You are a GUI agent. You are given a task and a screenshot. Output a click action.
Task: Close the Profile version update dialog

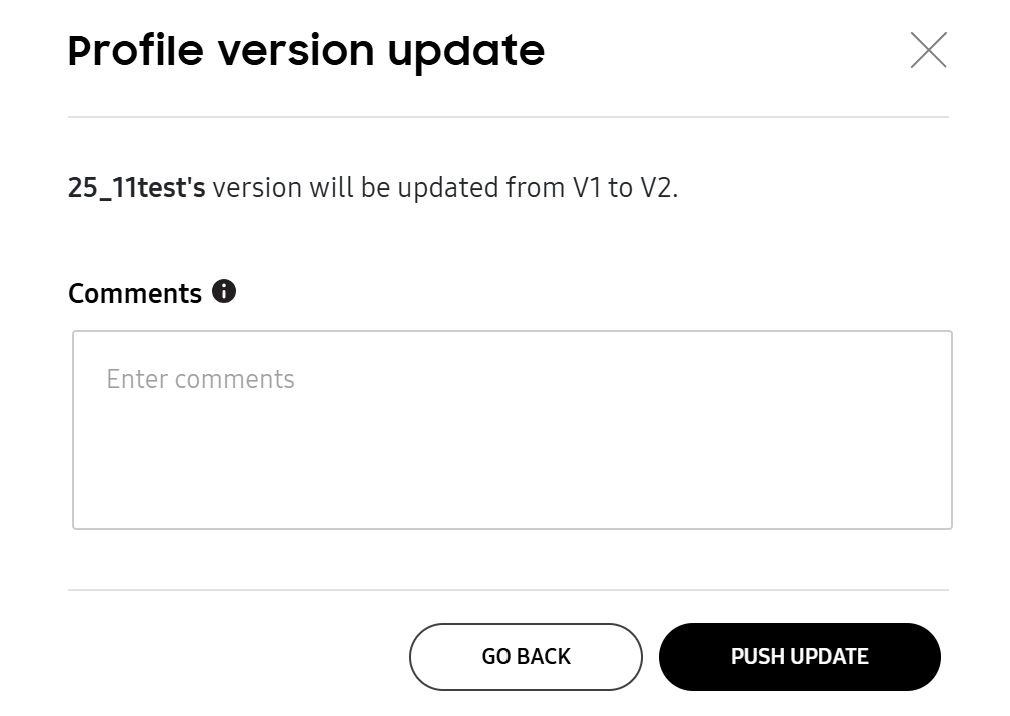point(928,49)
